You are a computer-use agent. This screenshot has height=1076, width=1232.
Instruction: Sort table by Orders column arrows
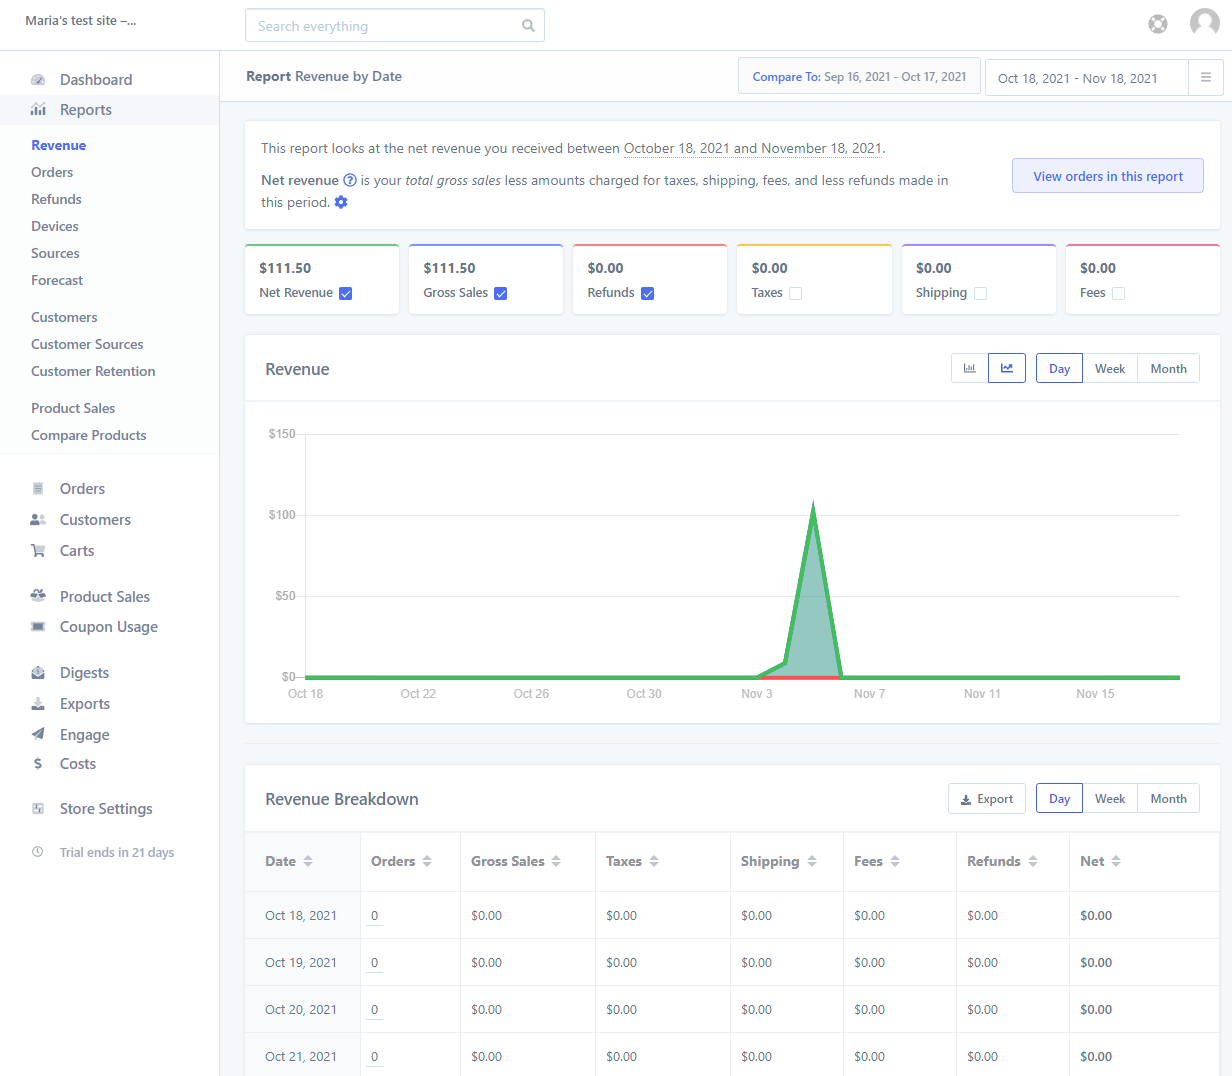pyautogui.click(x=427, y=861)
